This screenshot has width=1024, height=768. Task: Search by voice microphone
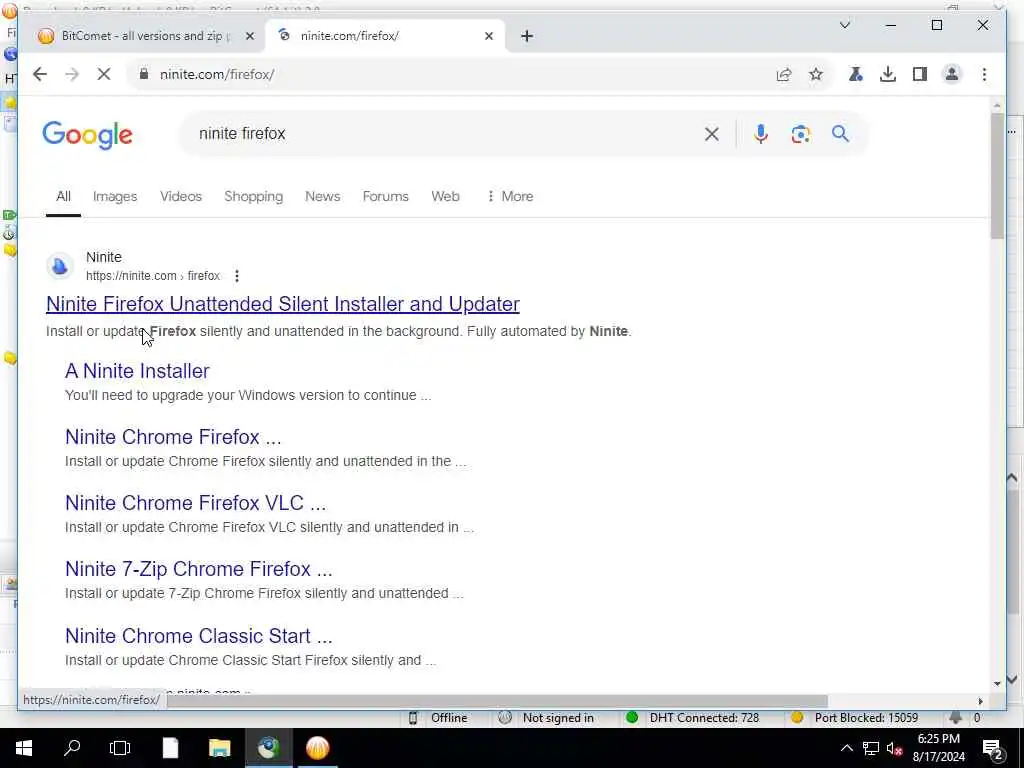pos(760,134)
